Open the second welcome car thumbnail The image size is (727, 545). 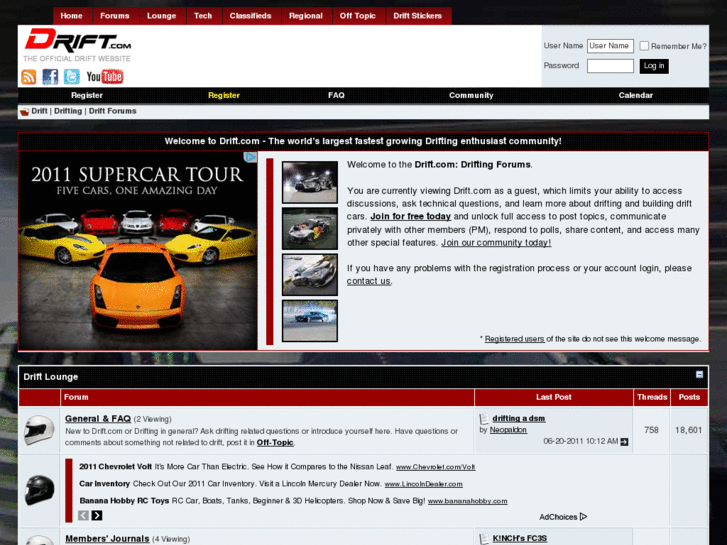coord(310,228)
